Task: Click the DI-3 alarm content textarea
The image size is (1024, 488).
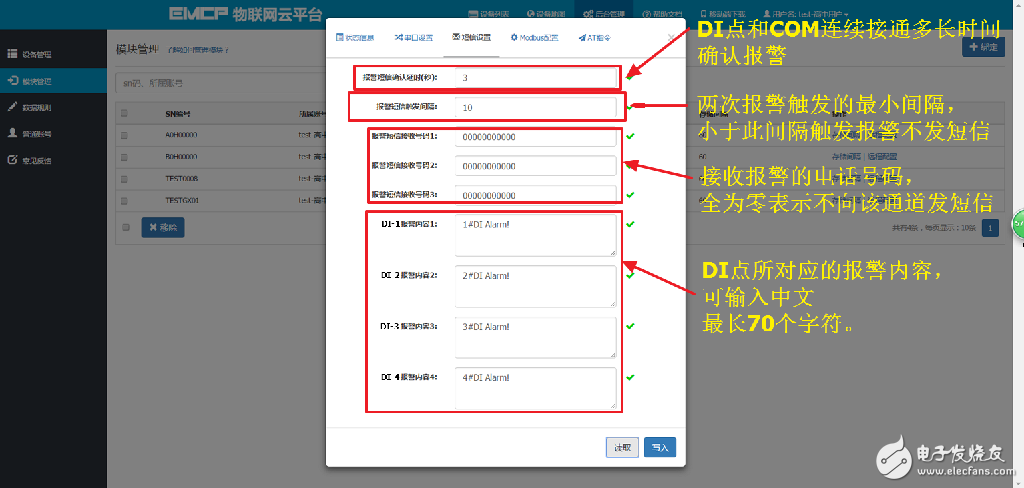Action: 536,337
